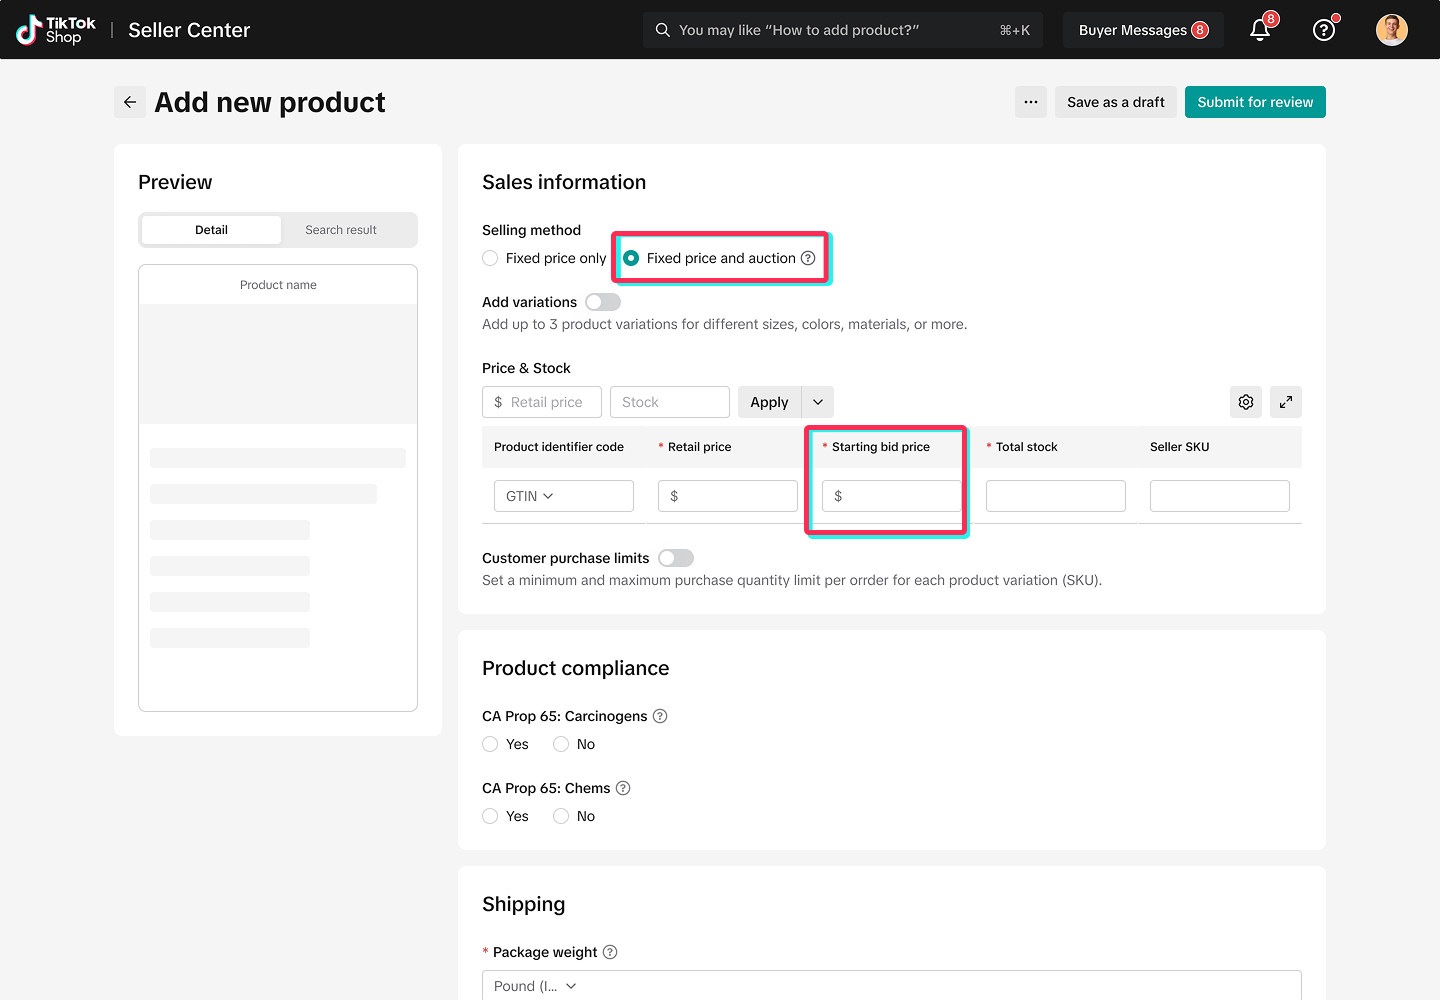This screenshot has height=1000, width=1440.
Task: Show help for Fixed price and auction
Action: pos(808,258)
